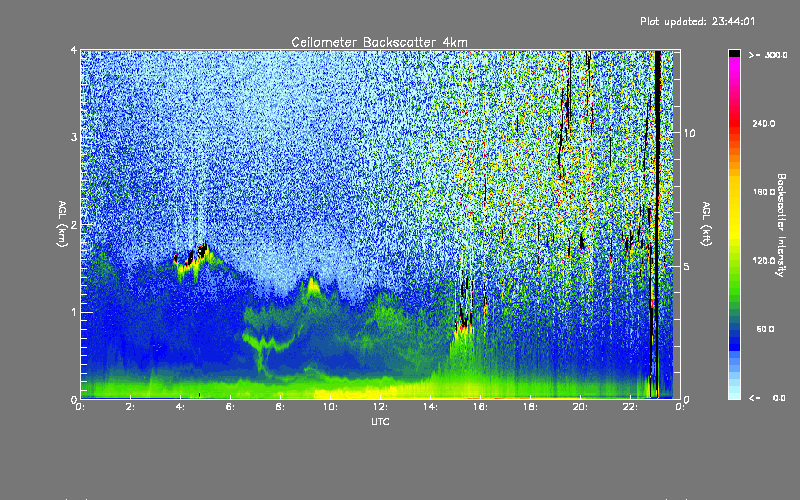800x500 pixels.
Task: Click the '2' tick on left km axis
Action: click(x=74, y=224)
